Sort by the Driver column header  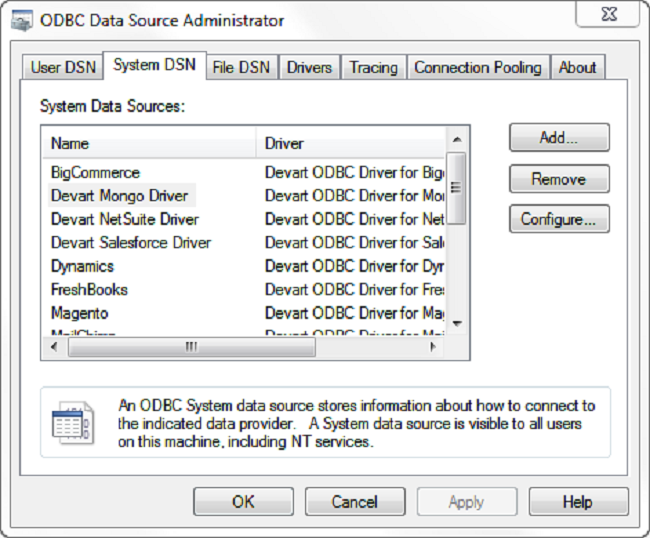pyautogui.click(x=351, y=143)
